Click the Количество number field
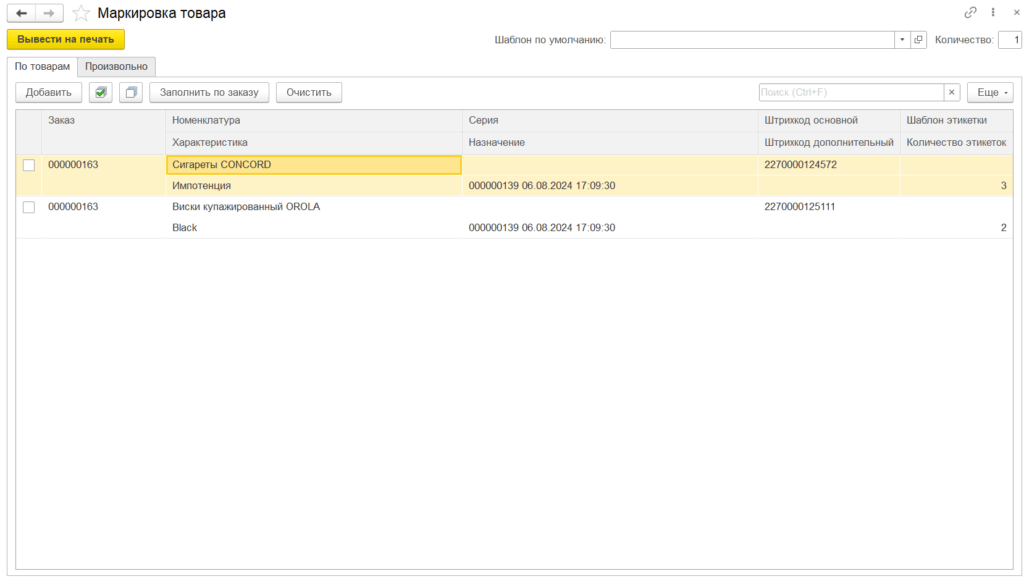 tap(1009, 40)
